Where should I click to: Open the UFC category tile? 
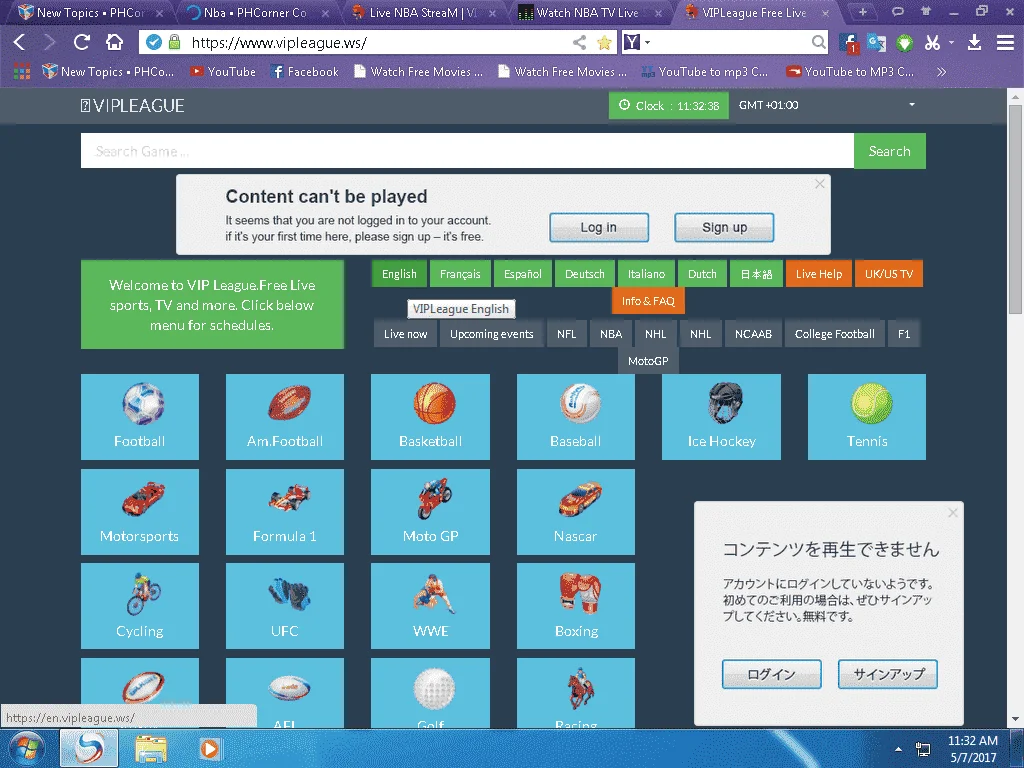tap(285, 606)
